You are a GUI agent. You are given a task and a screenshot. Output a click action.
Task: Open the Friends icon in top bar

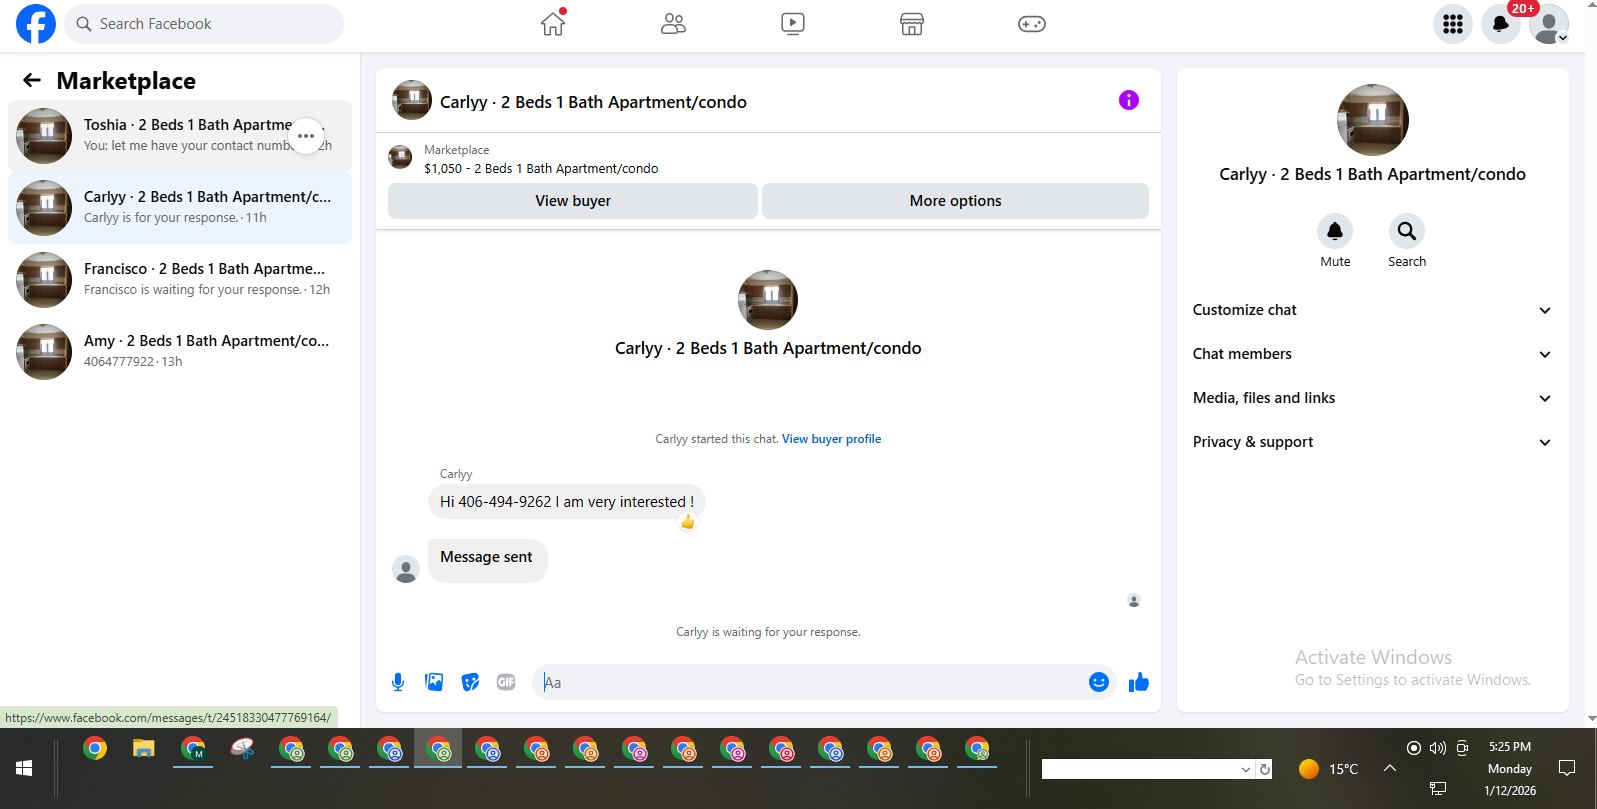(x=673, y=24)
